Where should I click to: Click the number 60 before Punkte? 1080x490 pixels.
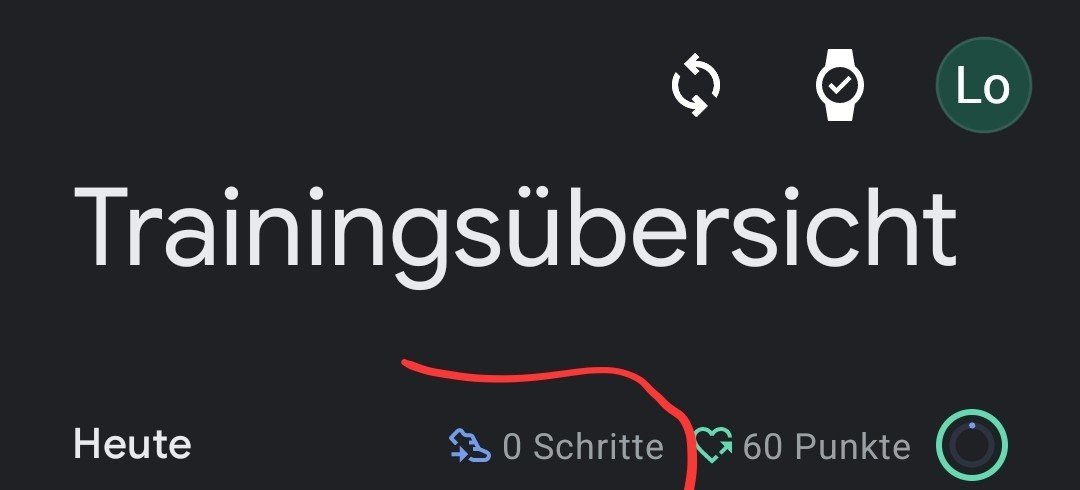pos(762,447)
